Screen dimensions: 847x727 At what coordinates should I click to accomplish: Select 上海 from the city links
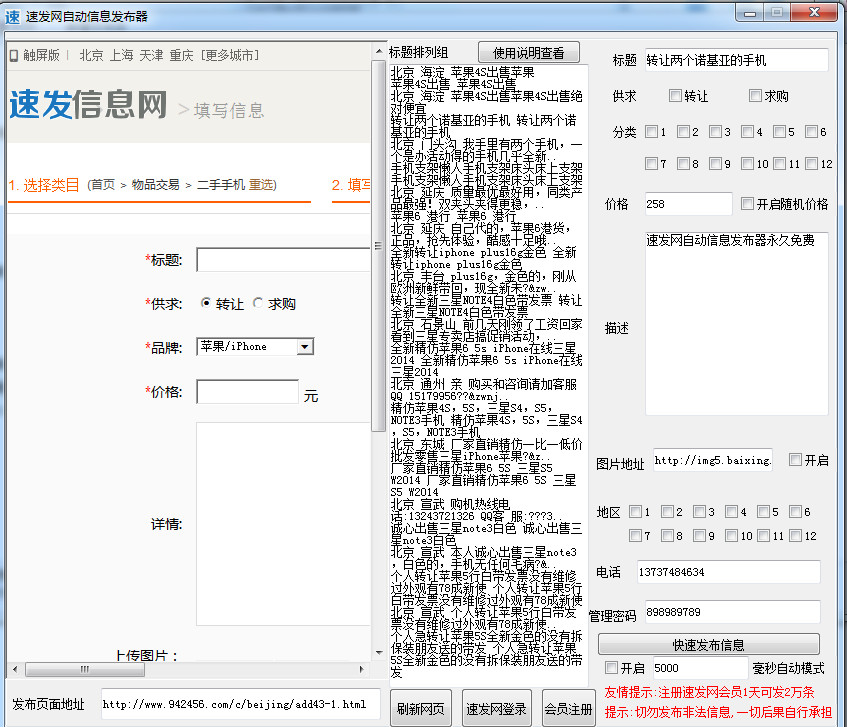[121, 56]
